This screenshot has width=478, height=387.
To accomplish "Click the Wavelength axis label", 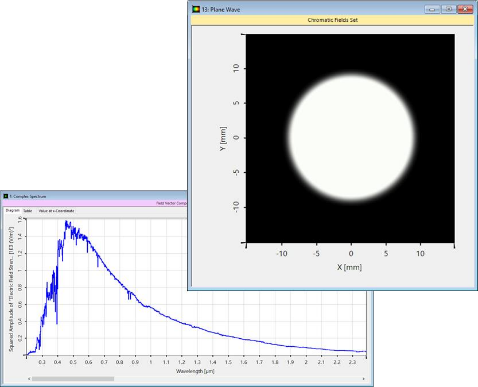I will [195, 371].
